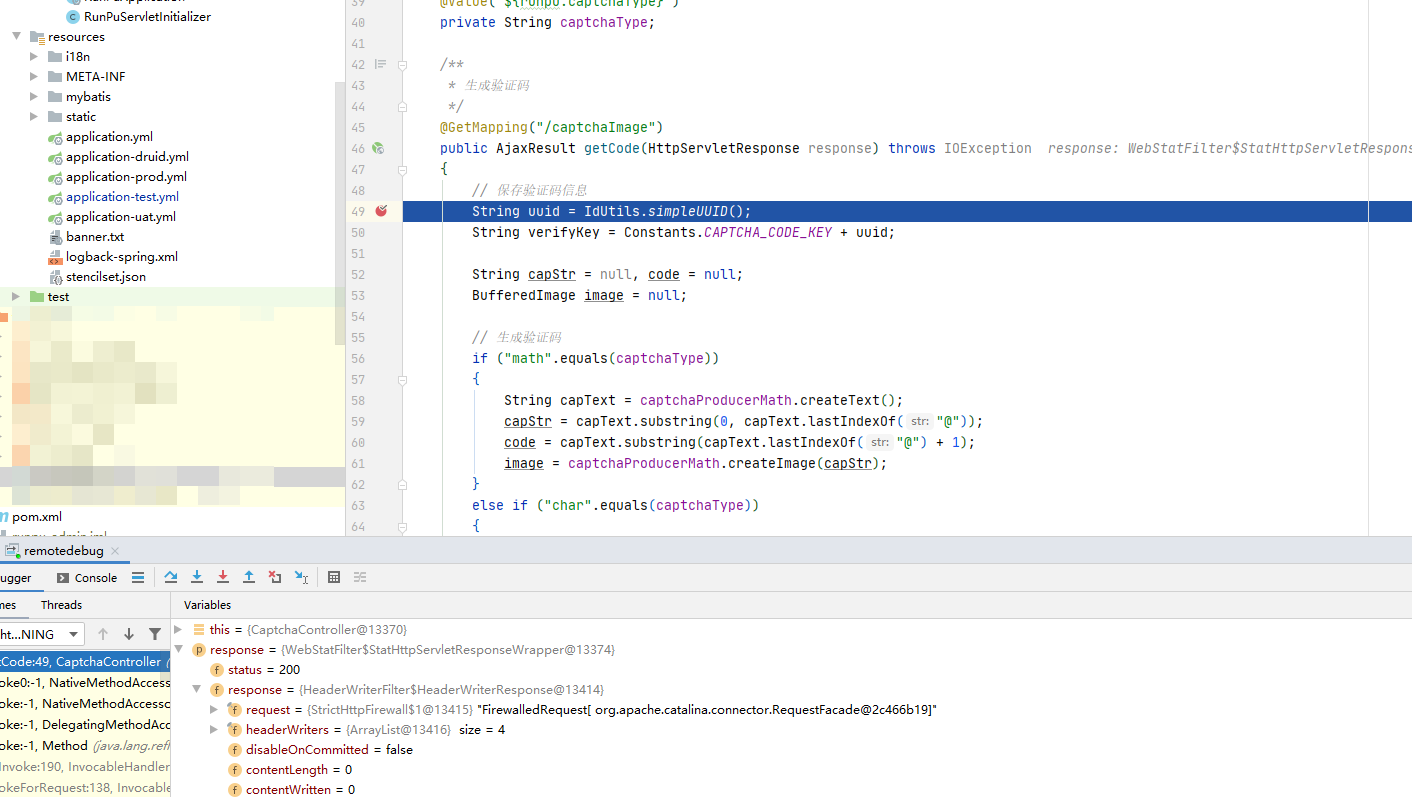Toggle the breakpoint on line 49
This screenshot has height=797, width=1412.
tap(378, 211)
